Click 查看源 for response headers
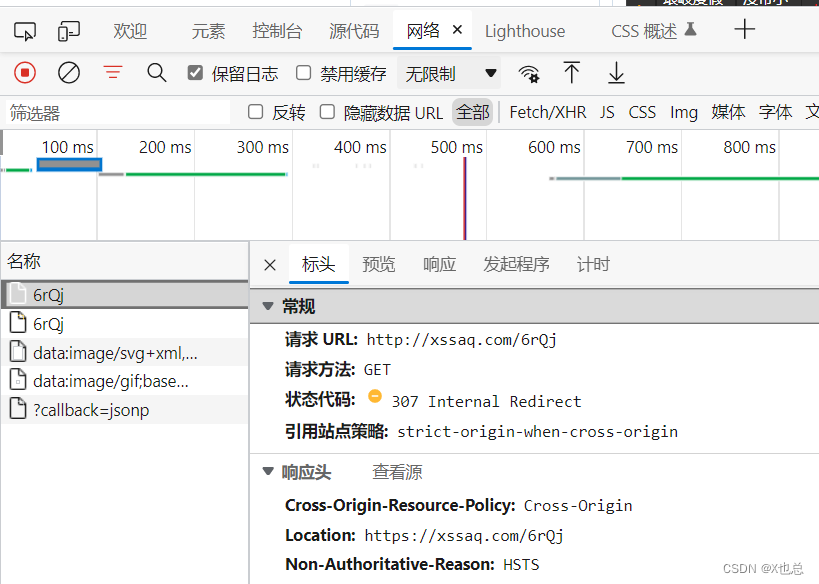This screenshot has width=819, height=584. click(x=397, y=472)
